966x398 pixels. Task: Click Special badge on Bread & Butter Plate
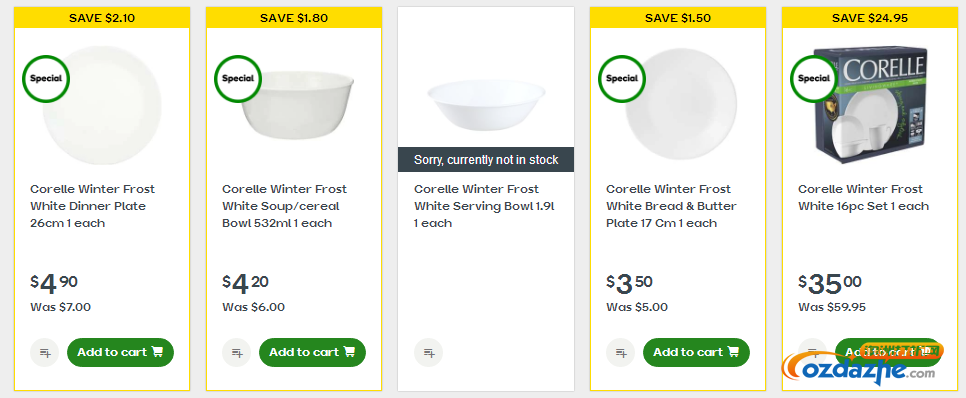point(622,79)
